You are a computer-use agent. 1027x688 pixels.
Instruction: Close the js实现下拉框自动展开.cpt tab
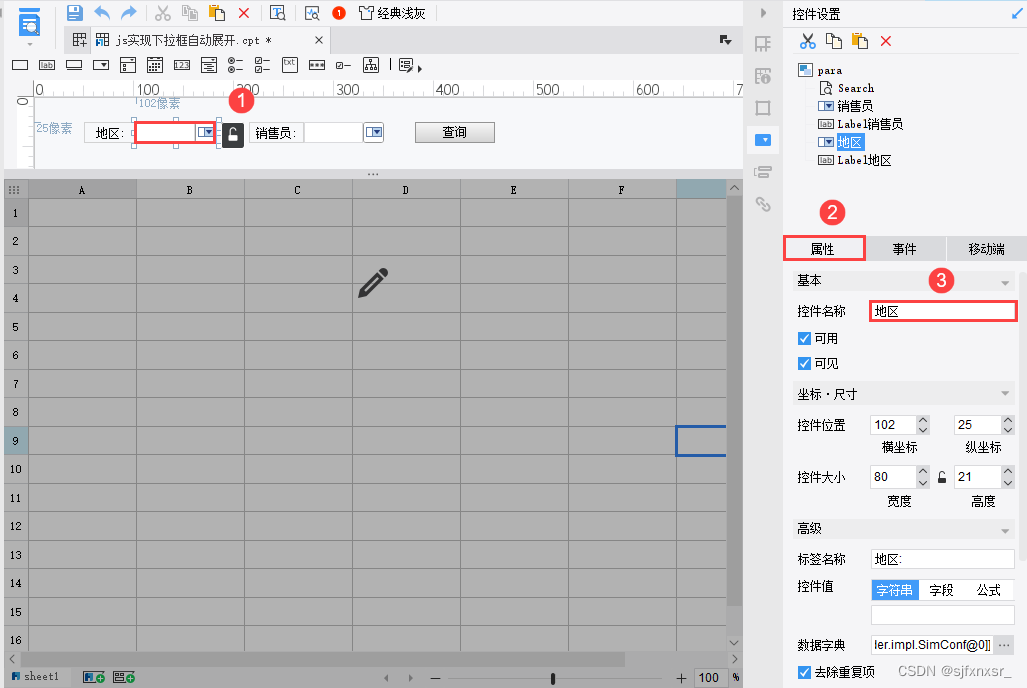tap(318, 40)
